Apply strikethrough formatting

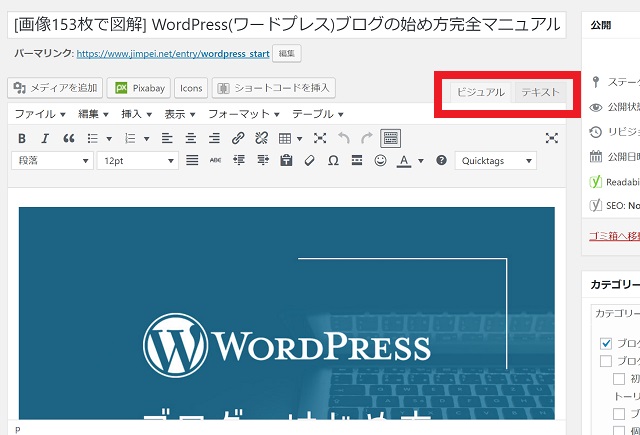pos(216,160)
